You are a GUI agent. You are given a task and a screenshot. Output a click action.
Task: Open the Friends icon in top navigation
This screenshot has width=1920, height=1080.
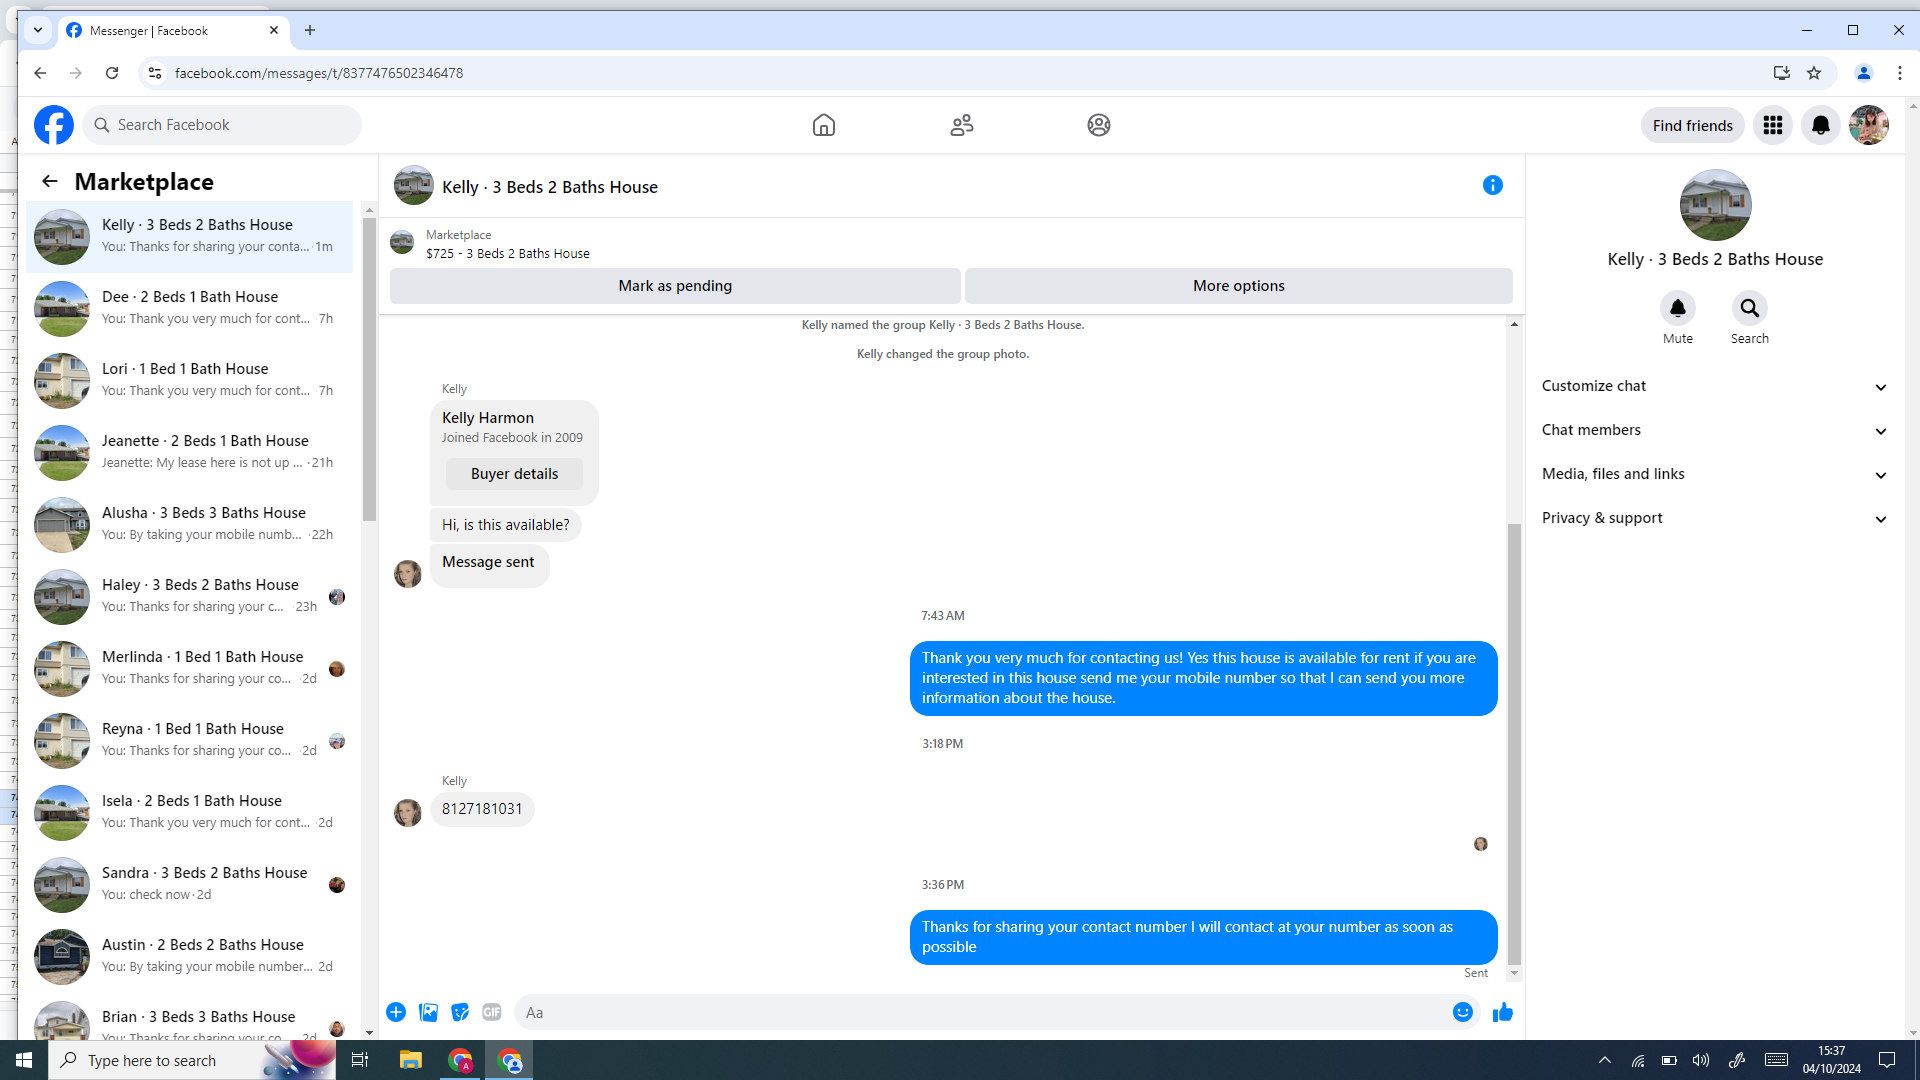(961, 125)
